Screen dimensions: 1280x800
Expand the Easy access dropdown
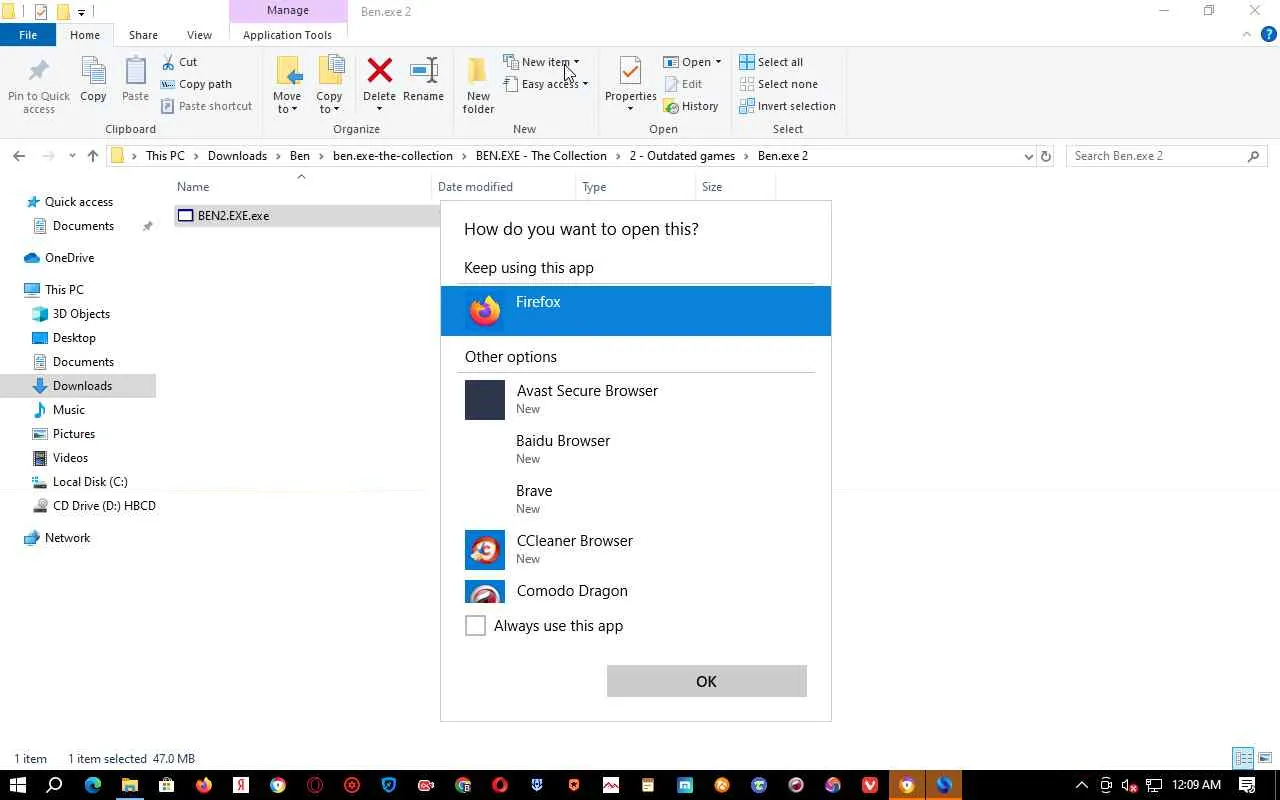[x=585, y=84]
